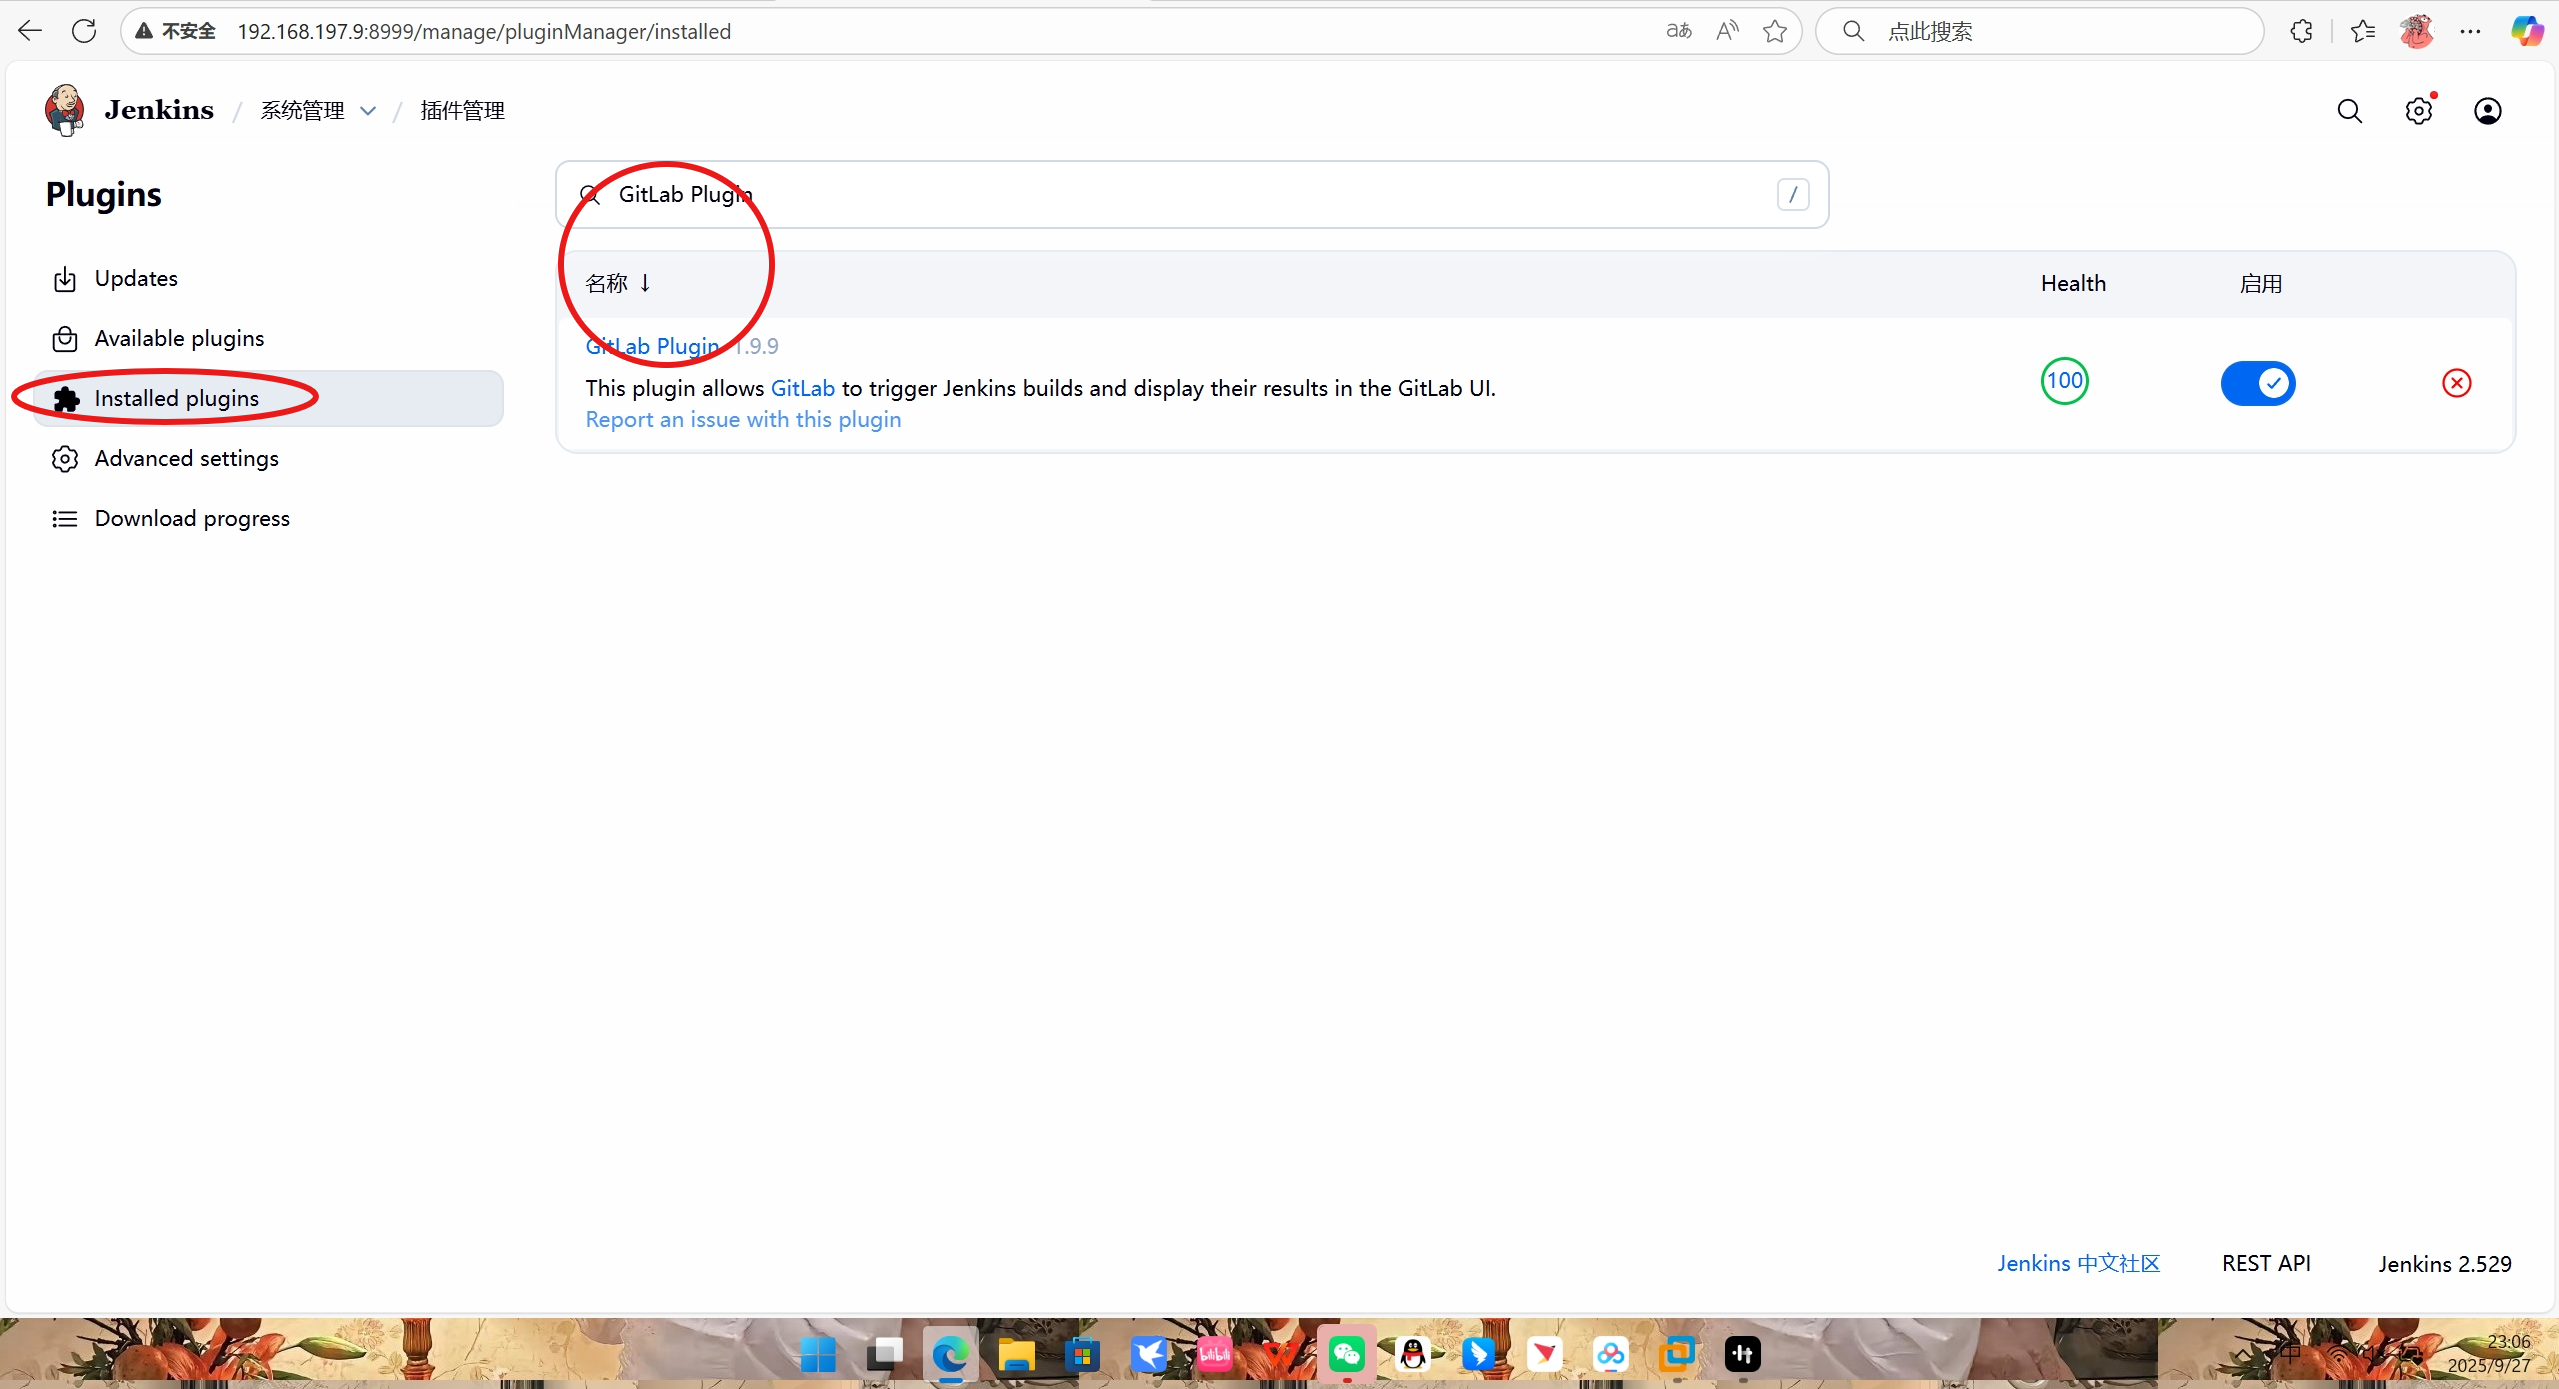Click the insecure site warning badge
Viewport: 2559px width, 1389px height.
(x=176, y=31)
